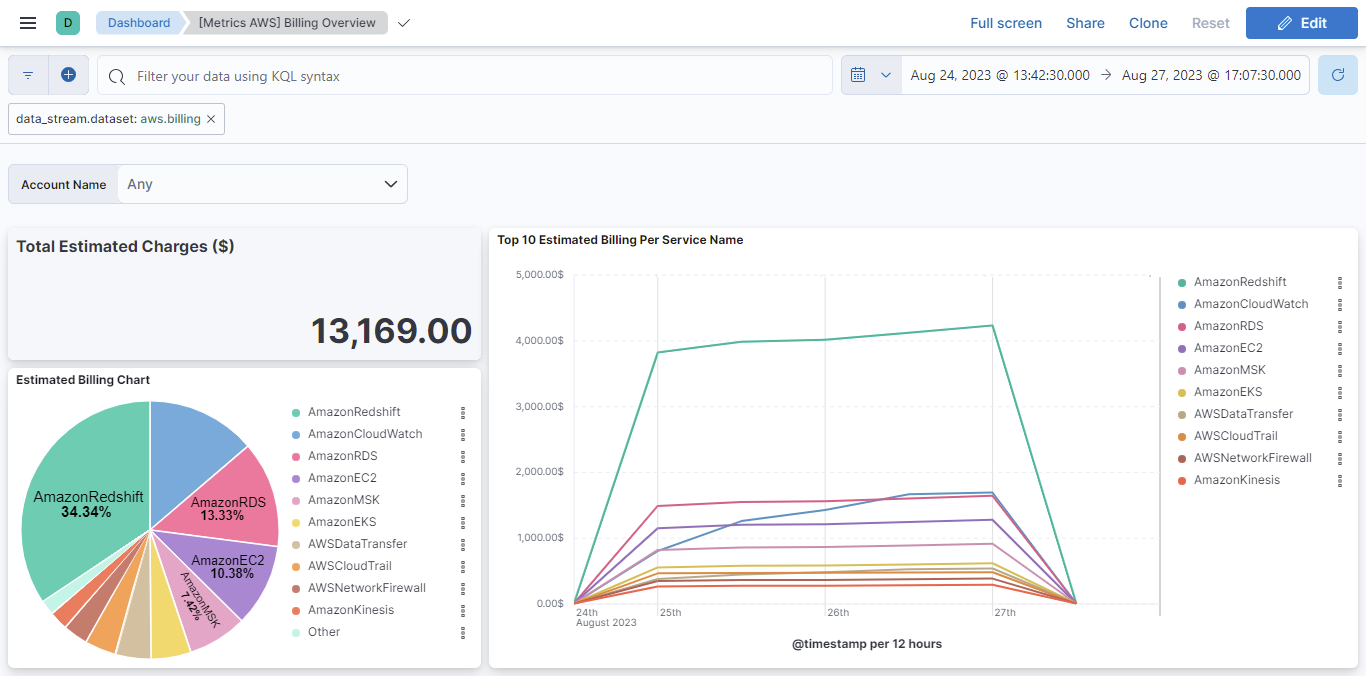Click the blue Edit button
The image size is (1366, 676).
1301,22
